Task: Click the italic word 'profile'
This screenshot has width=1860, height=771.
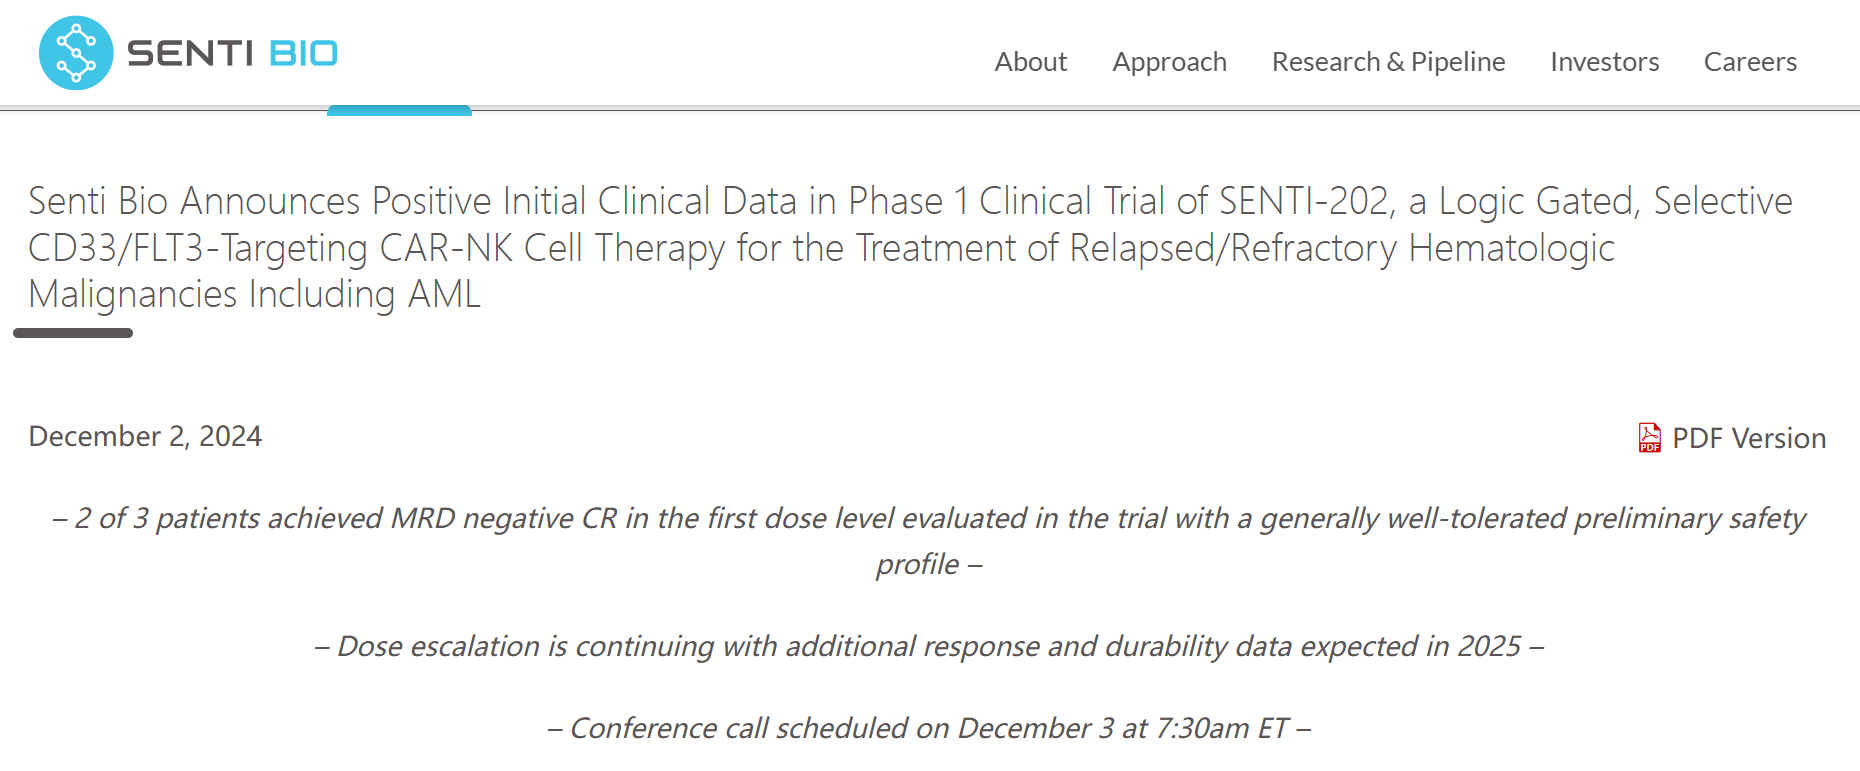Action: (x=917, y=564)
